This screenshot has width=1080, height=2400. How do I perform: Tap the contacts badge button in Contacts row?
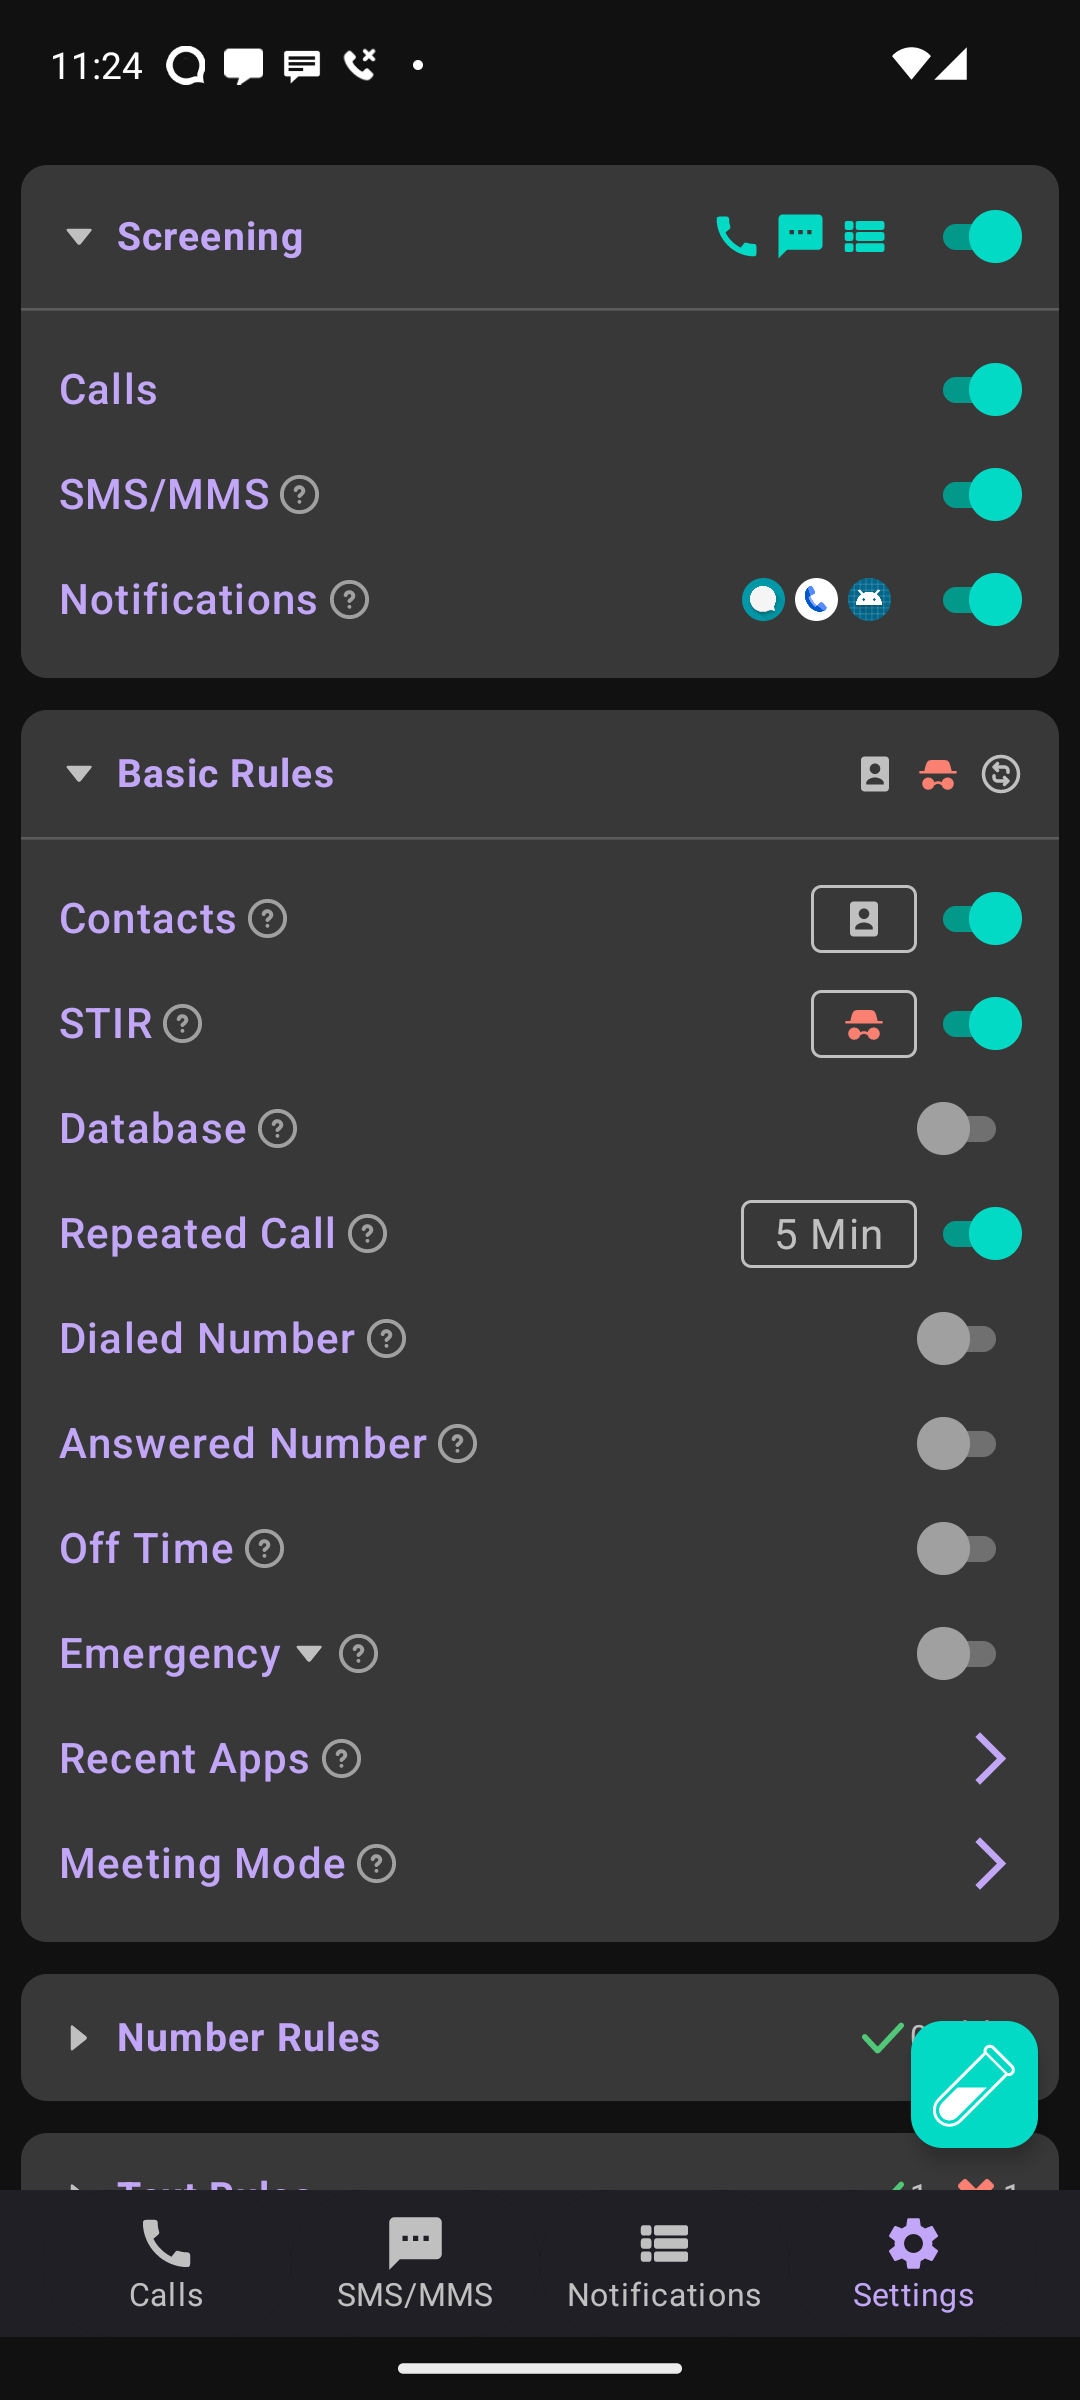864,919
